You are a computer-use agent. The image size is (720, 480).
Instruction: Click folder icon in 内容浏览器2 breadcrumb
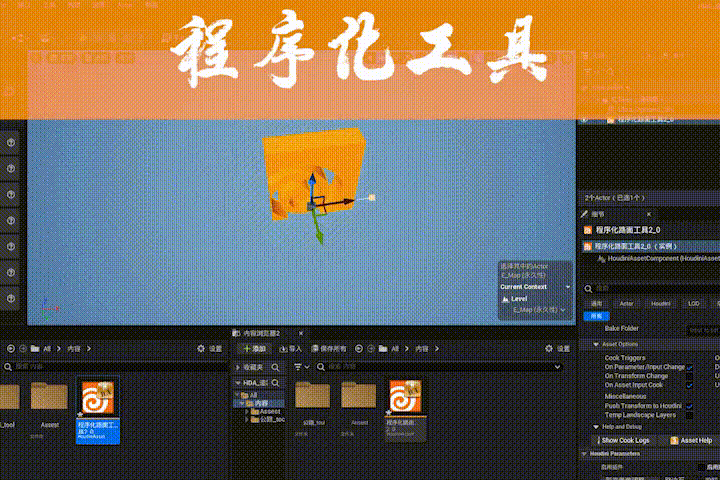[x=383, y=349]
